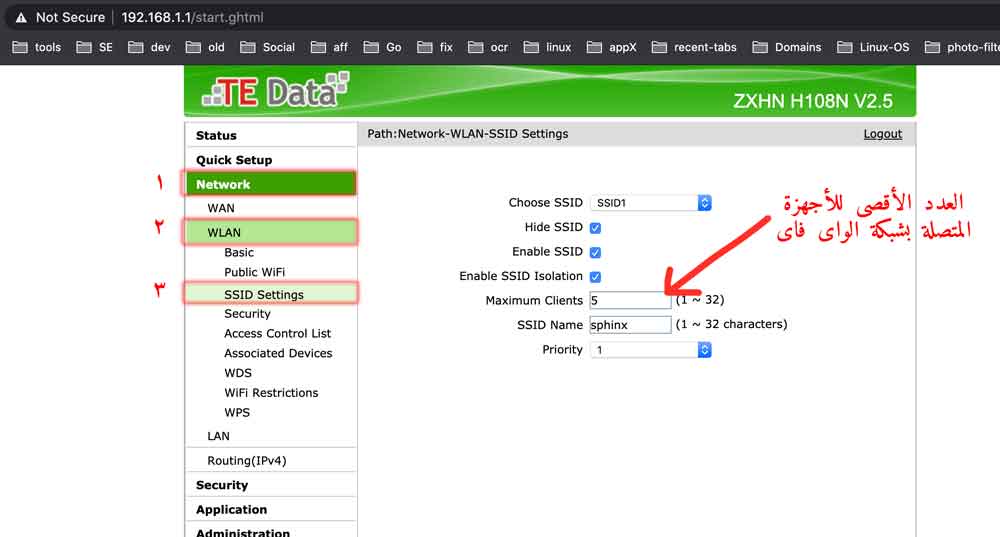Click the Maximum Clients input field
This screenshot has height=537, width=1000.
point(630,300)
